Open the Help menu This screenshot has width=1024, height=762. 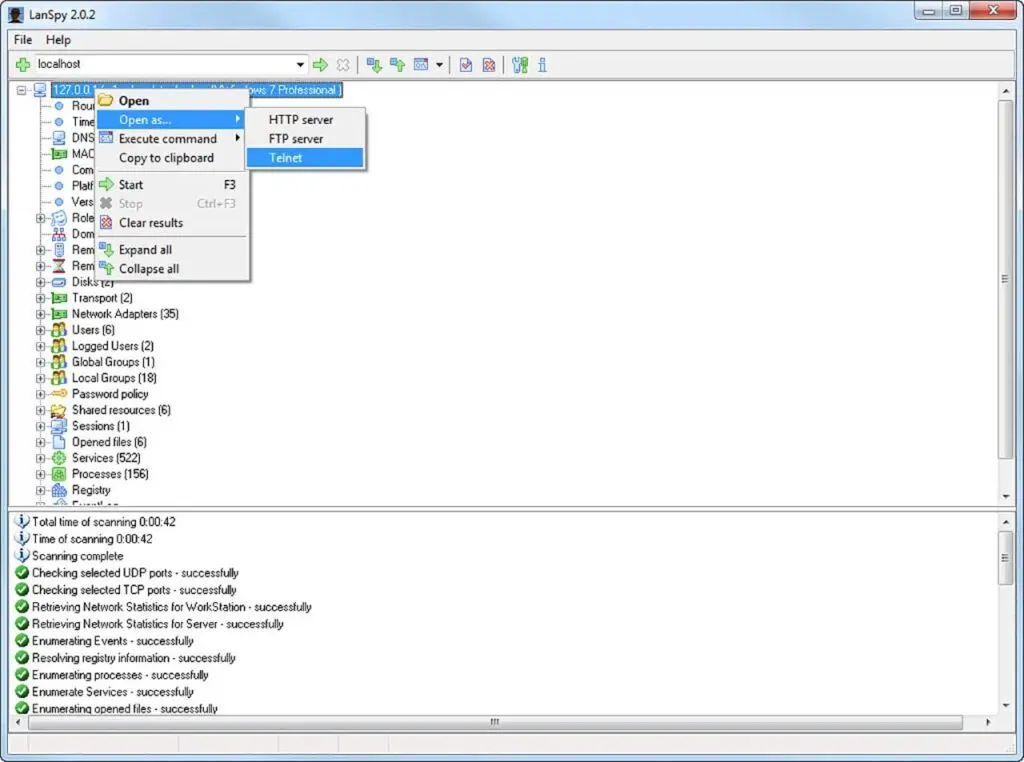58,40
